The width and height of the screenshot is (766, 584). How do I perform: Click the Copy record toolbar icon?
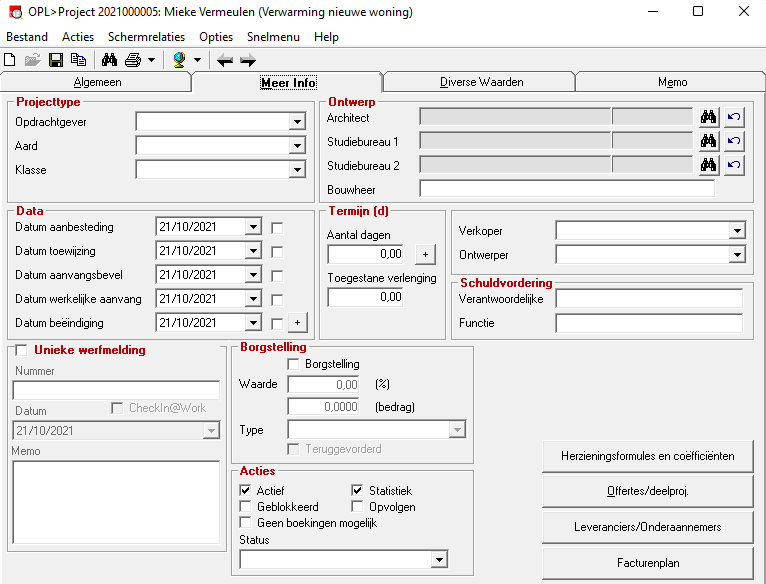click(x=78, y=60)
